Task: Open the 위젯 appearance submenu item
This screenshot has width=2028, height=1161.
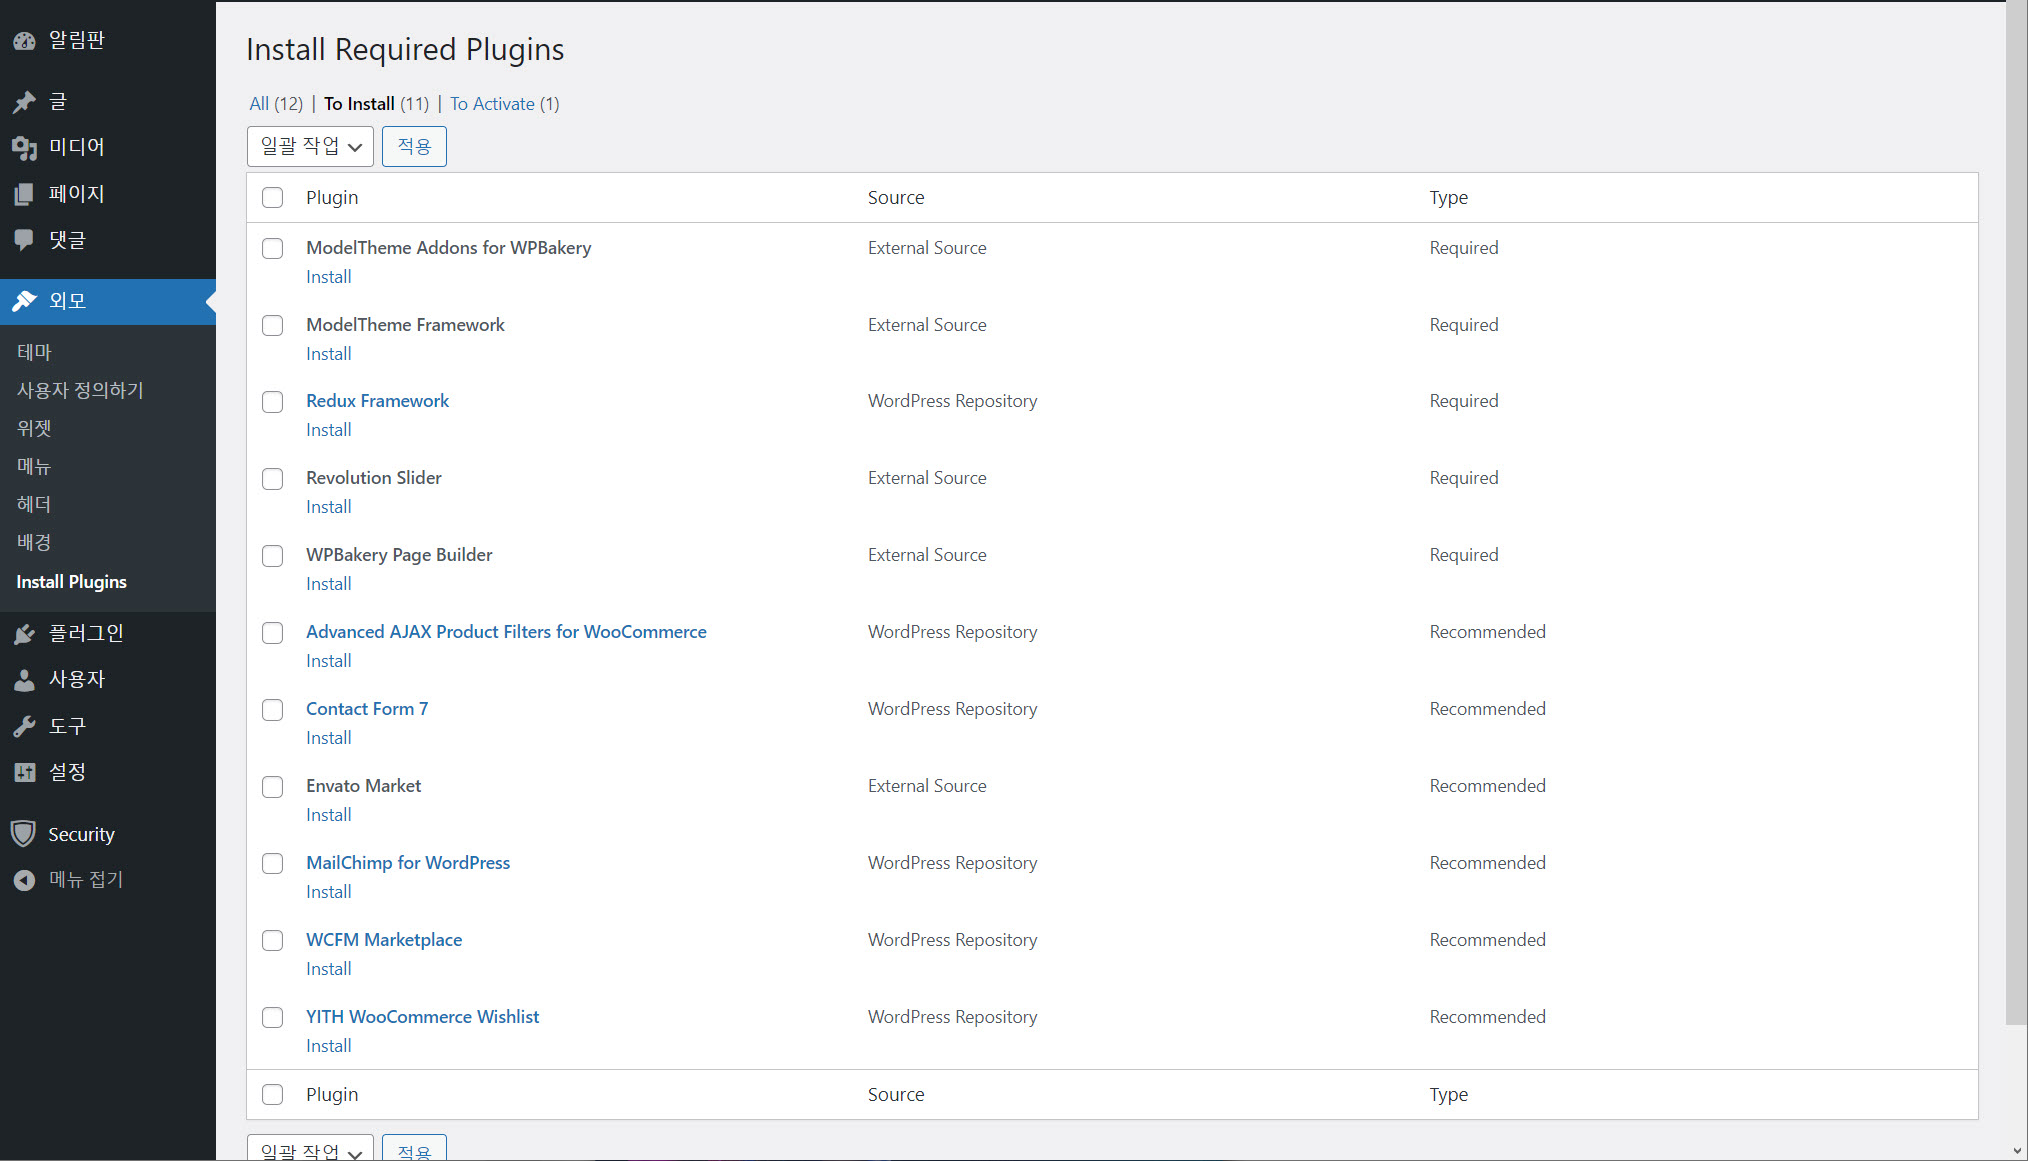Action: point(34,428)
